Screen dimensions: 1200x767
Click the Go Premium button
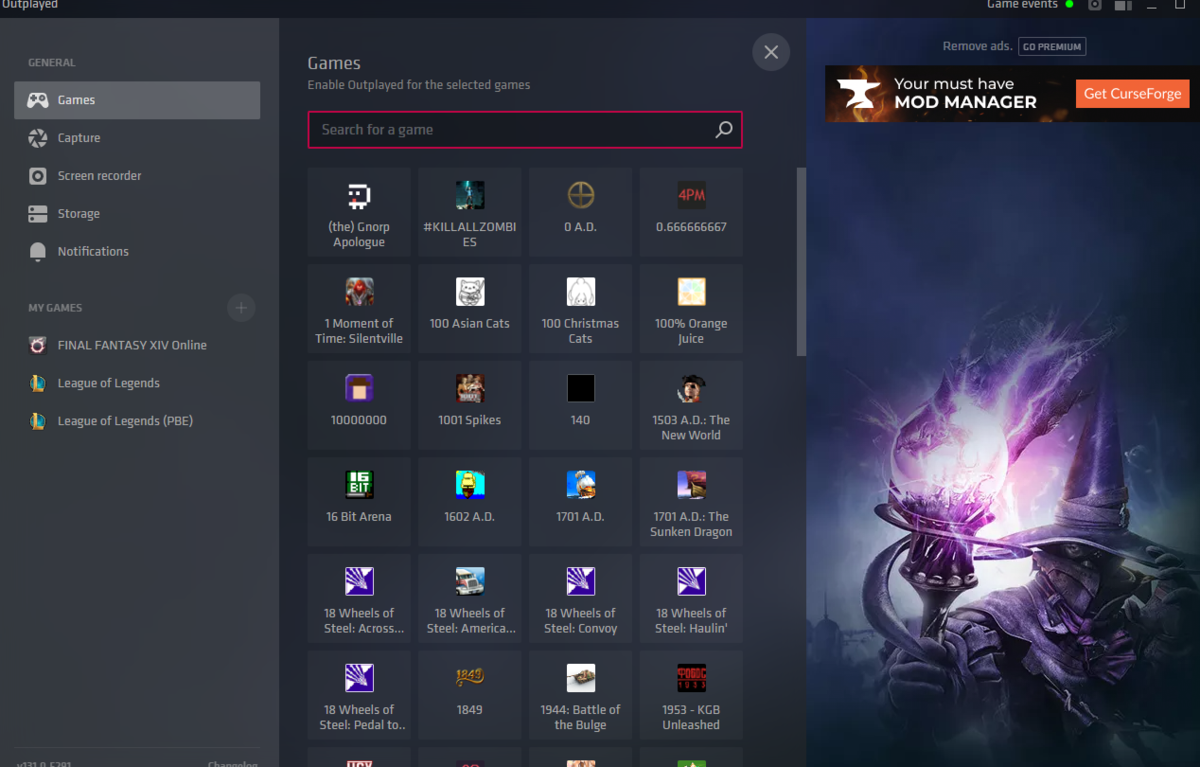(x=1052, y=47)
